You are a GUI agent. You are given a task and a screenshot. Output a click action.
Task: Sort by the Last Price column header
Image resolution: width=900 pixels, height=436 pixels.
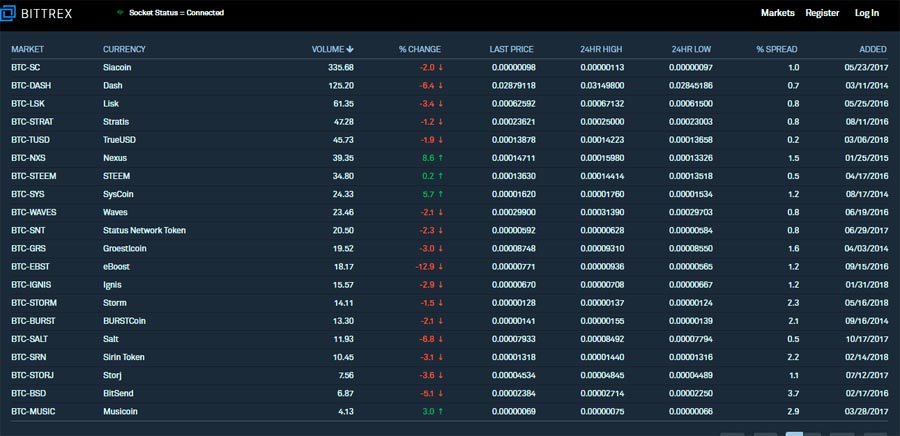511,49
